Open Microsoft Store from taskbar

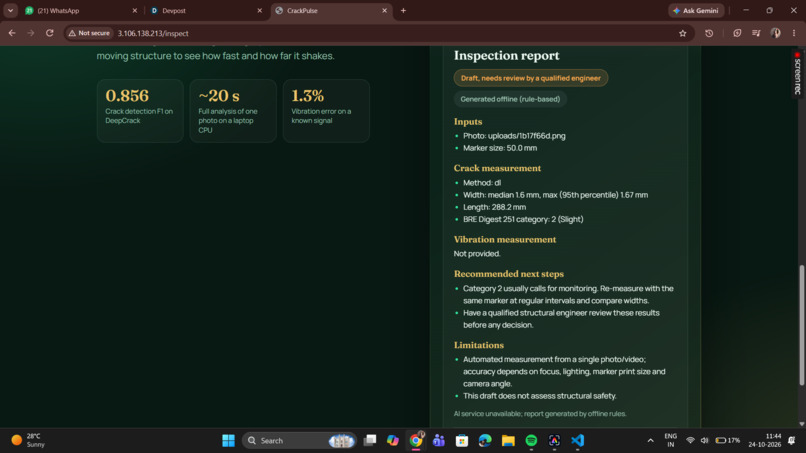pos(462,441)
